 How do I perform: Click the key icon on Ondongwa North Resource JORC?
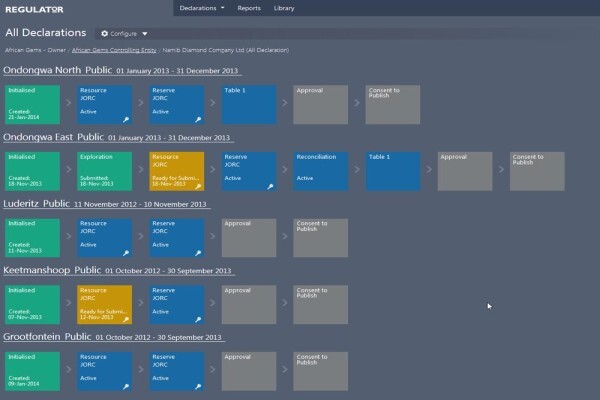(x=126, y=120)
